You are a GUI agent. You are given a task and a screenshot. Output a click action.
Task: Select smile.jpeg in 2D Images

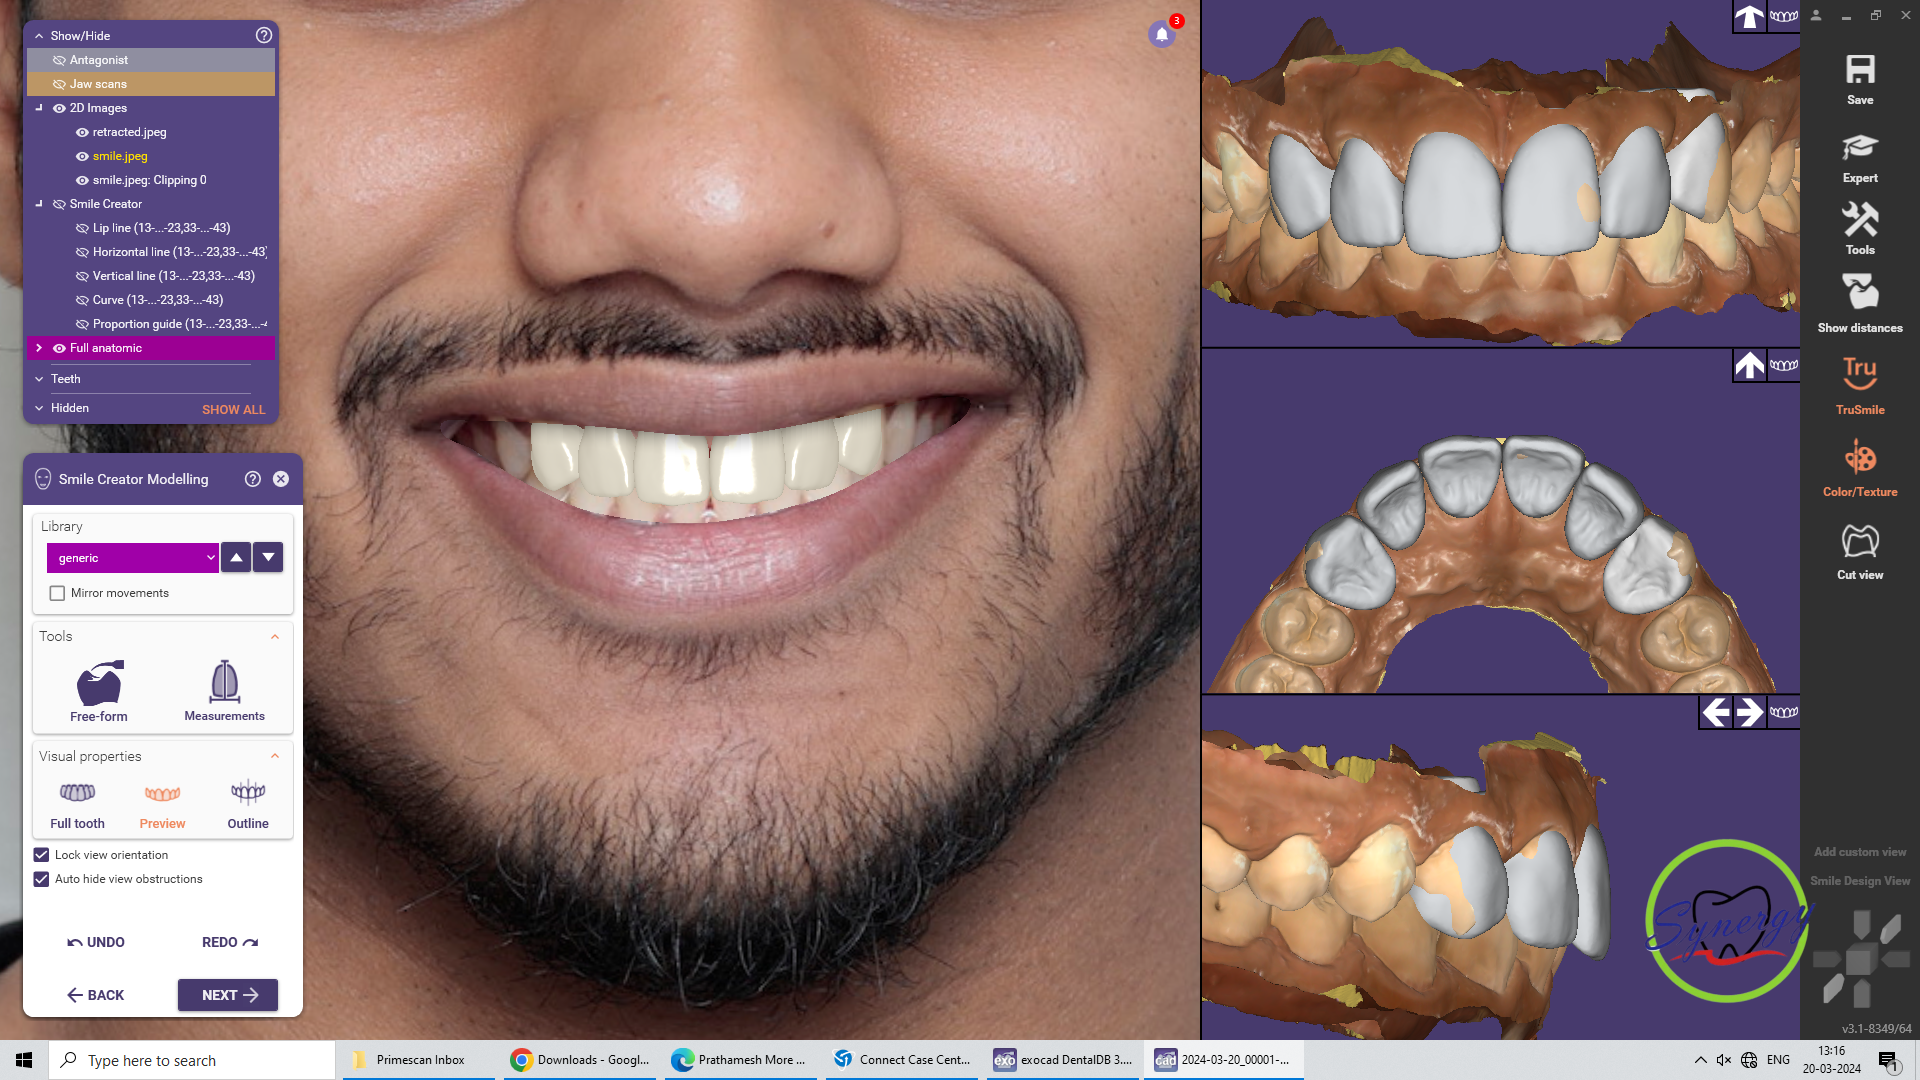point(120,156)
